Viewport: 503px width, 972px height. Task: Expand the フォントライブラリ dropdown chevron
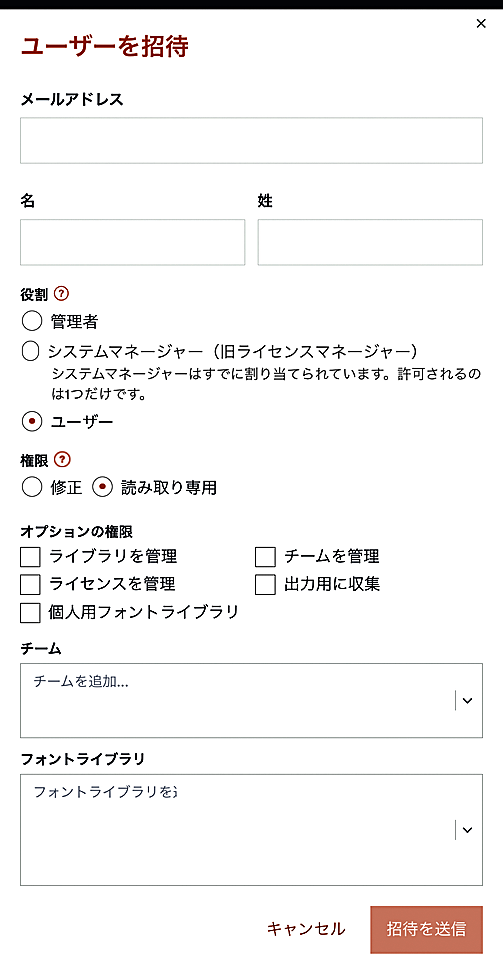coord(468,829)
